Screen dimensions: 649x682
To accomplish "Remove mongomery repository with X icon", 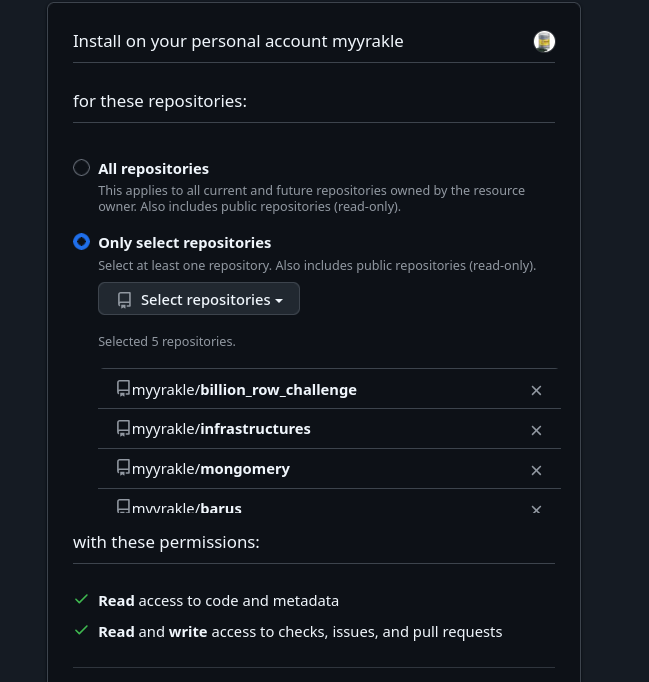I will pos(536,470).
